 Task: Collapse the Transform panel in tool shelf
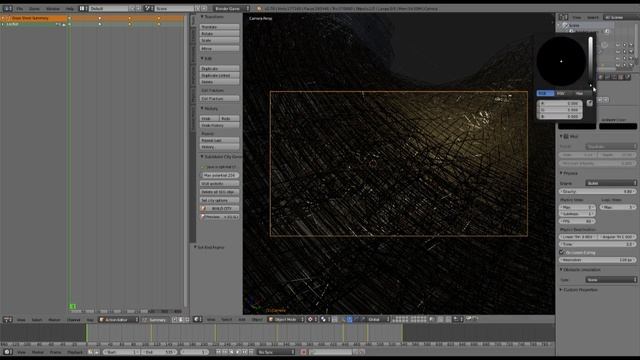202,17
